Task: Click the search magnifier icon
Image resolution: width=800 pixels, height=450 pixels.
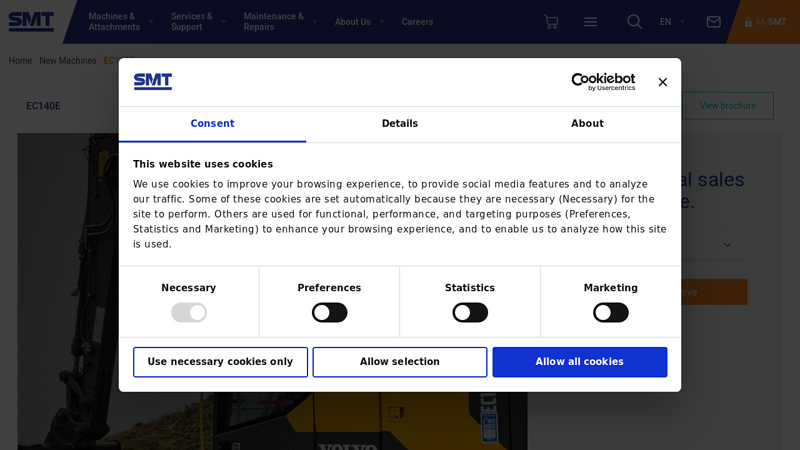Action: tap(634, 22)
